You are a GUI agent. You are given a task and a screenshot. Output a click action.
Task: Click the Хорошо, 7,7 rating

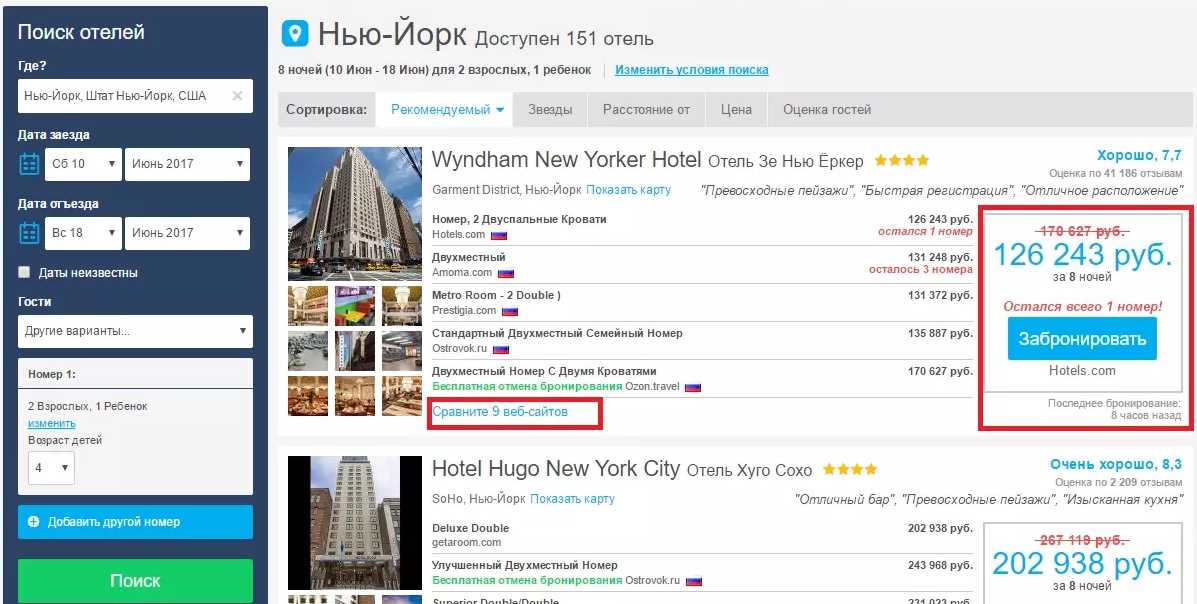pyautogui.click(x=1139, y=156)
